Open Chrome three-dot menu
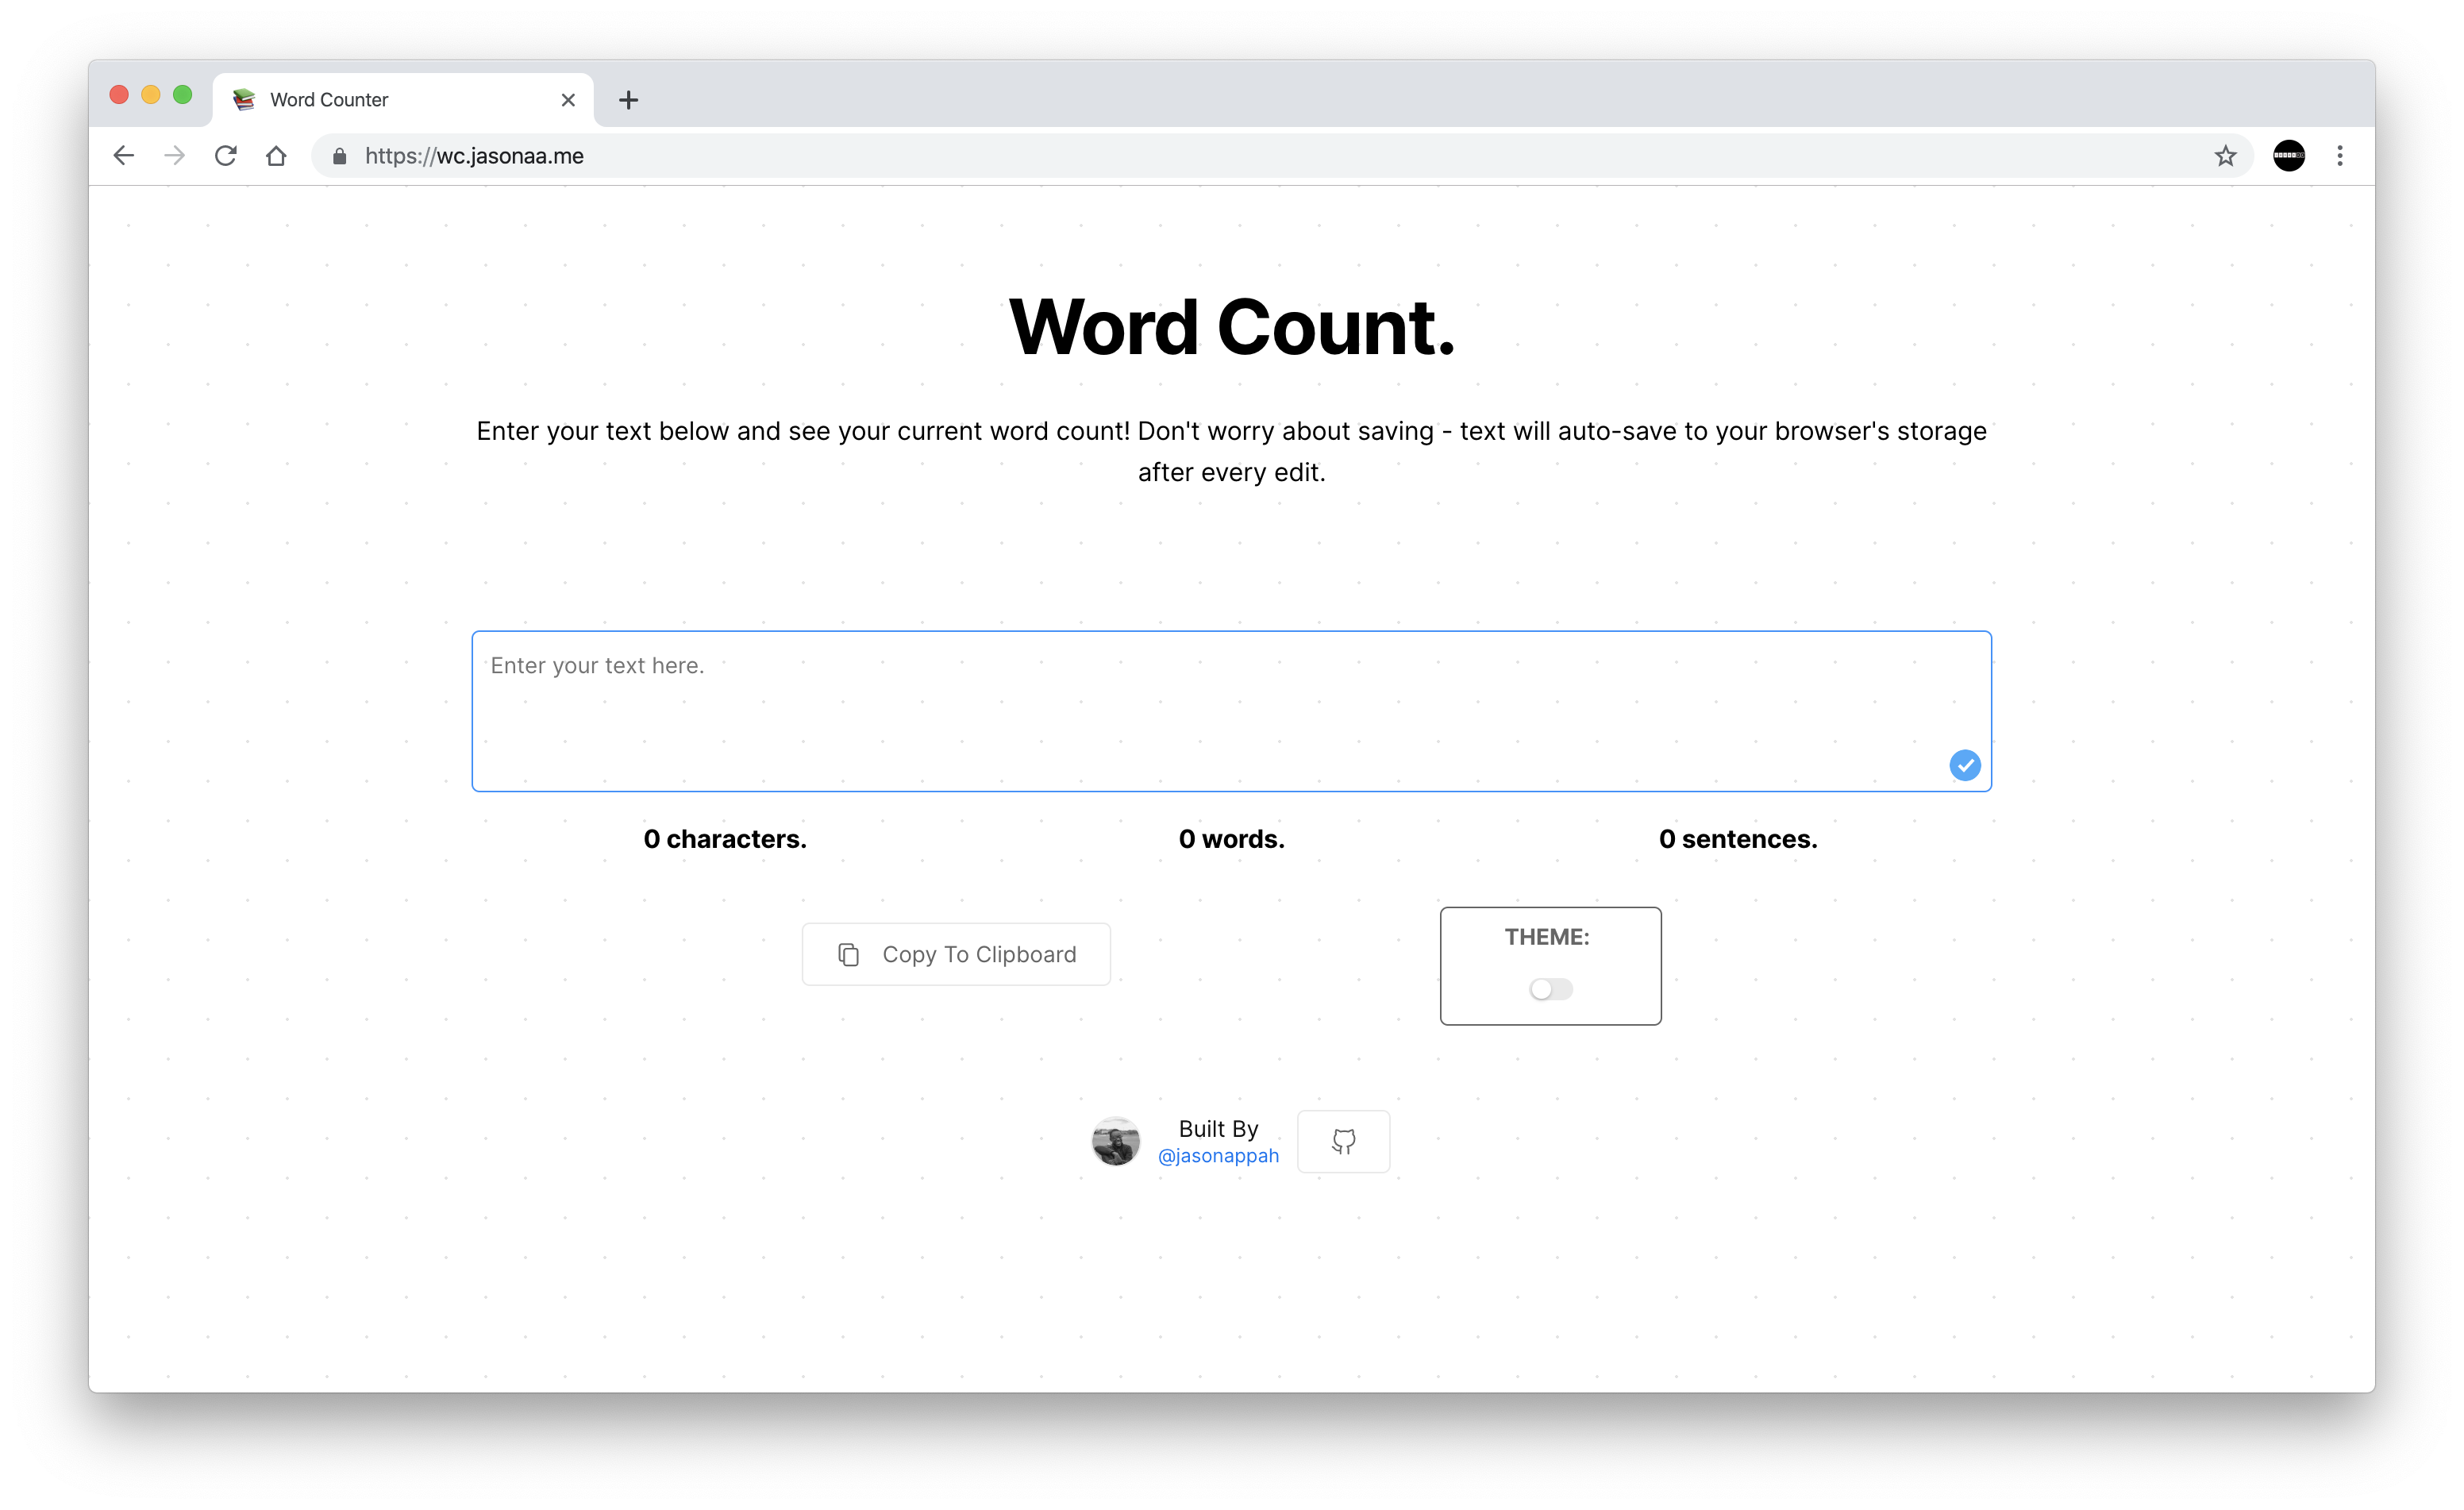 pos(2339,156)
